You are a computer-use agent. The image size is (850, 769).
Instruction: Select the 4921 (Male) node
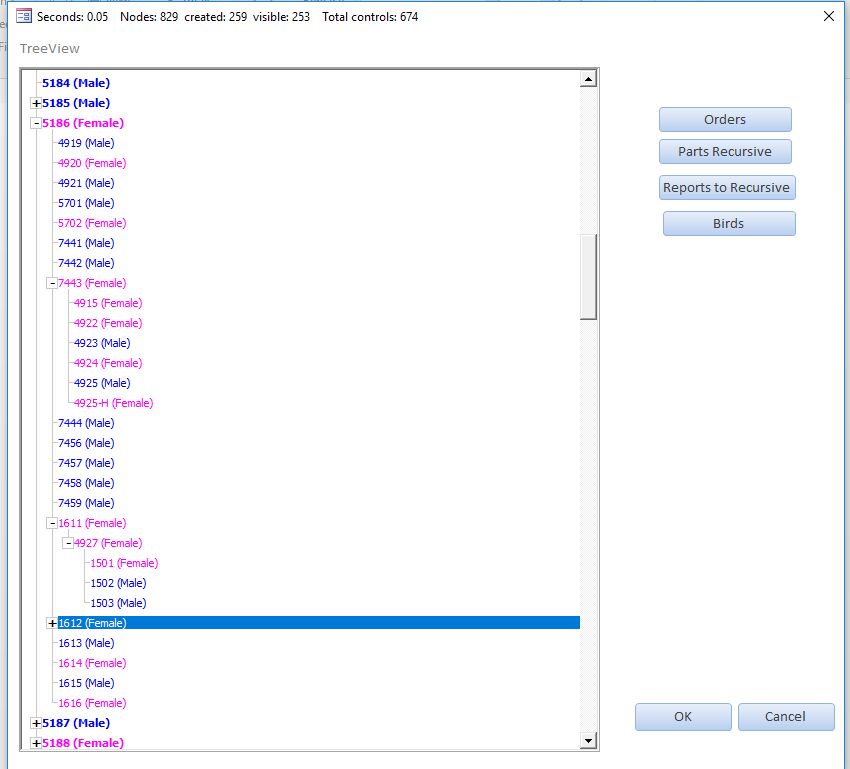click(x=86, y=183)
